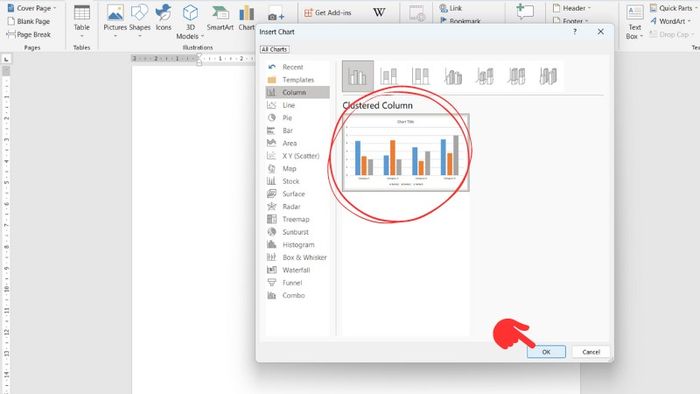Click the dialog help question mark
This screenshot has width=700, height=394.
coord(575,32)
